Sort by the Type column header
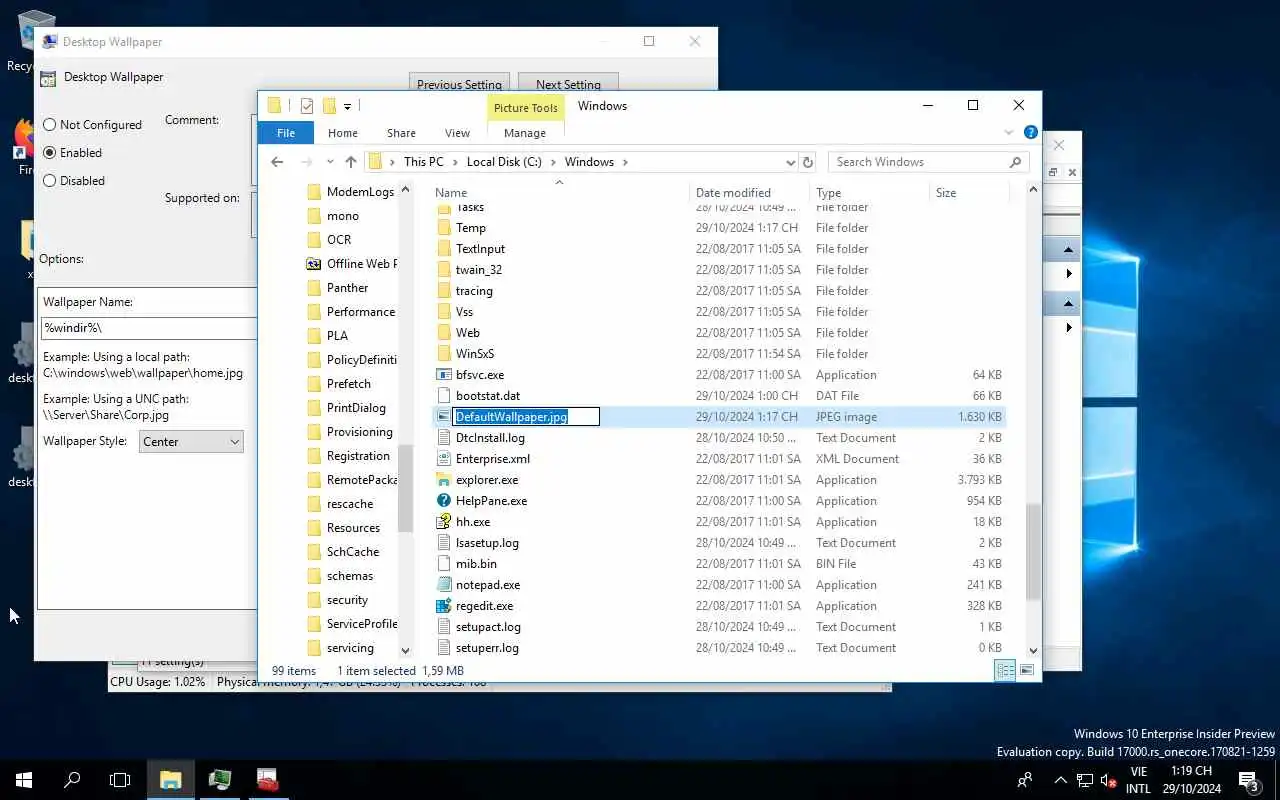 pos(869,193)
